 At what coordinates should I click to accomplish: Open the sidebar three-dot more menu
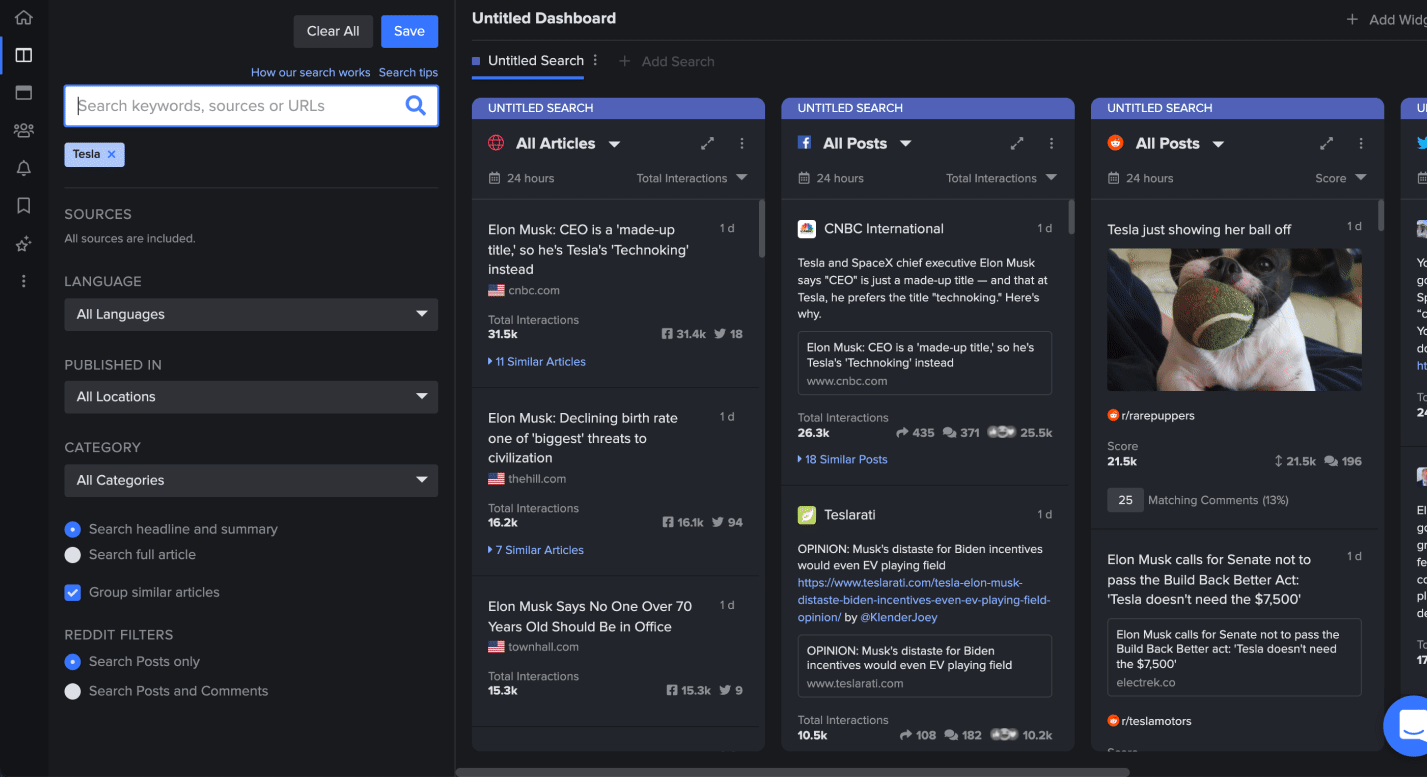pos(23,281)
